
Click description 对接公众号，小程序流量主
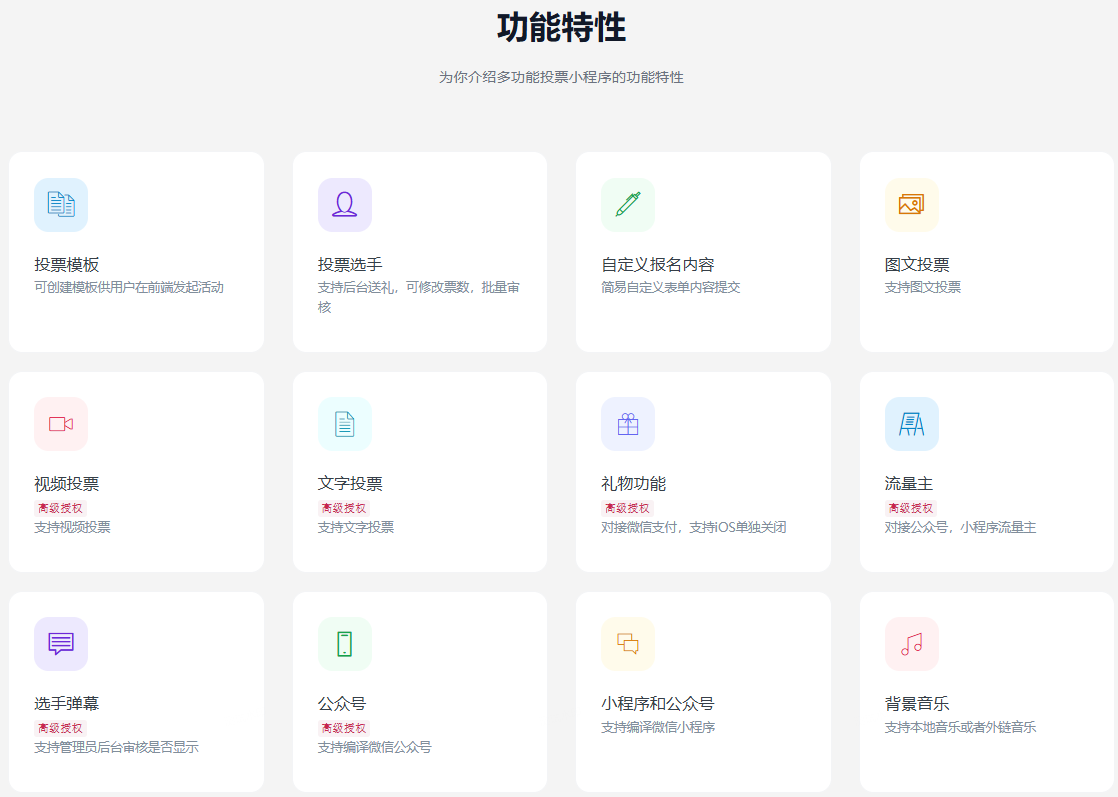click(960, 528)
